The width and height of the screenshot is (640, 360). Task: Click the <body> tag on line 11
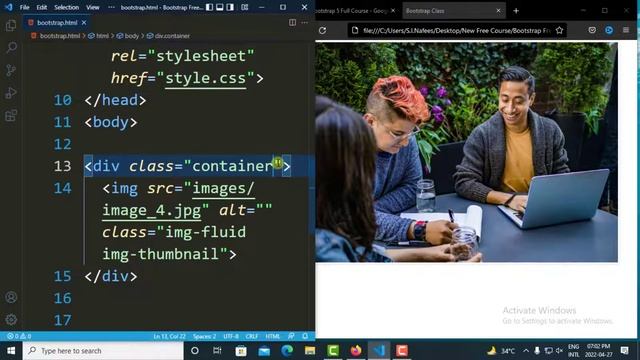[111, 122]
